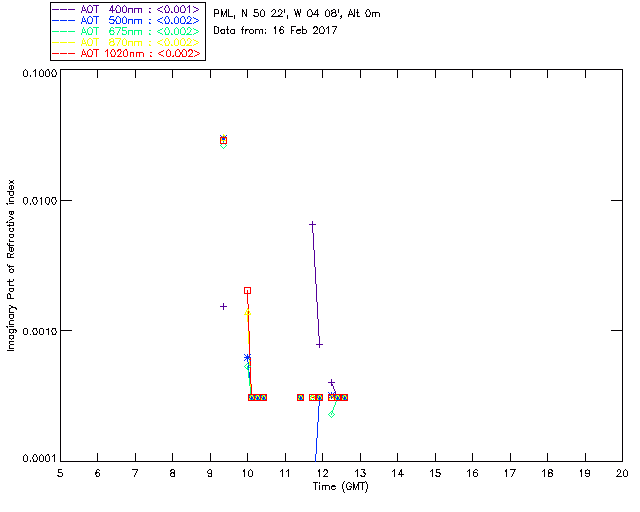Click the x-axis tick label 14
Screen dimensions: 640x512
point(398,474)
